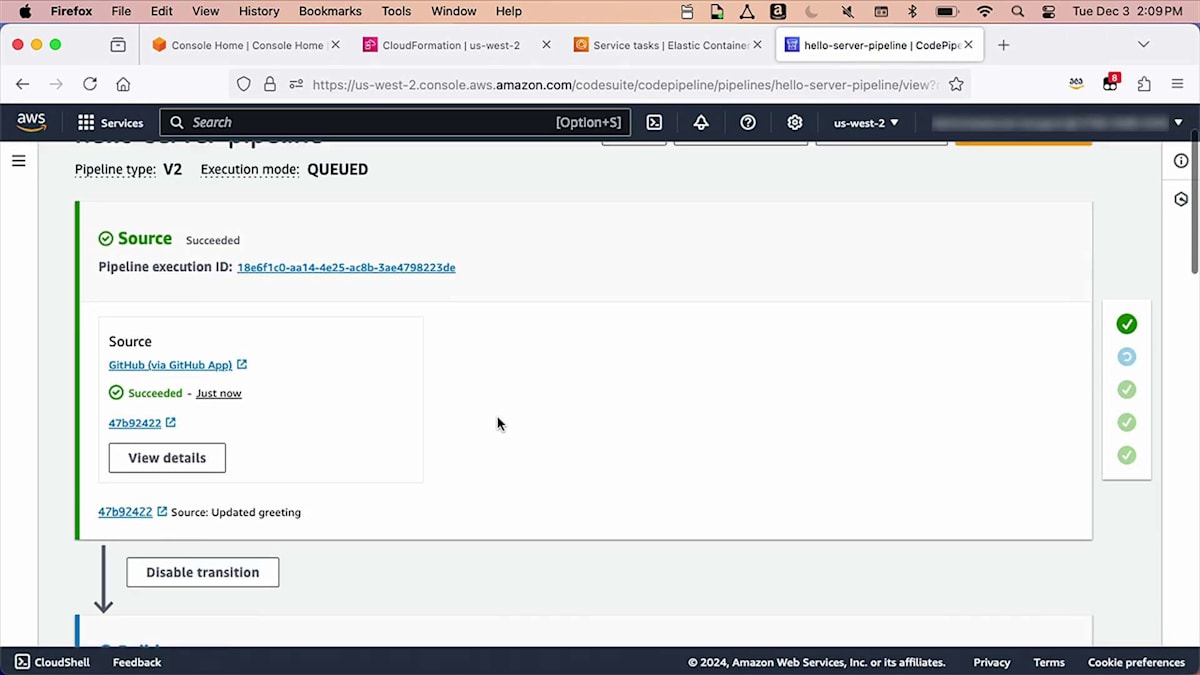The width and height of the screenshot is (1200, 675).
Task: Click the 'Source: Updated greeting' text
Action: (x=236, y=512)
